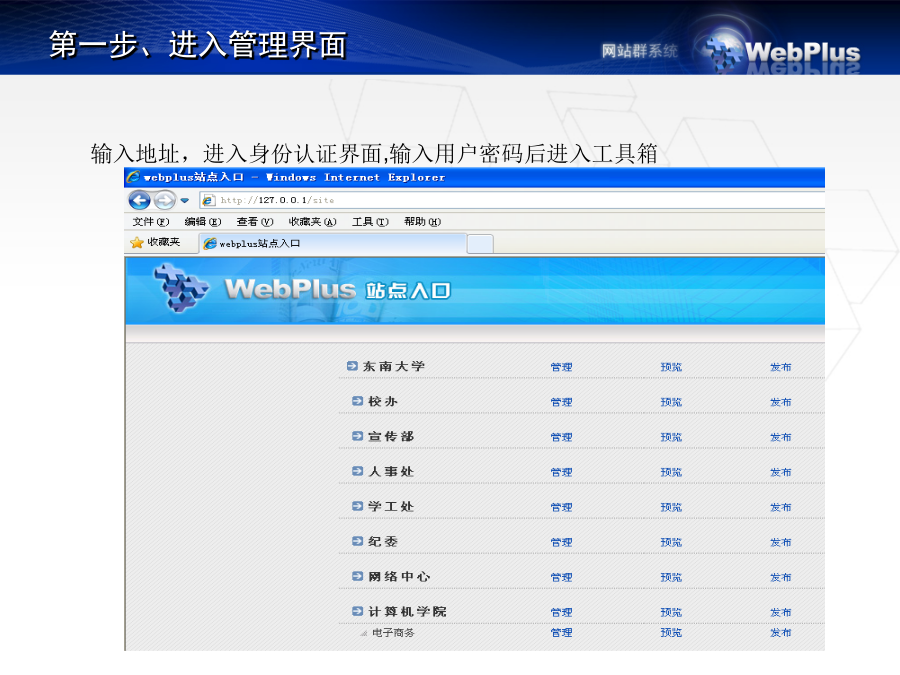Open the recent pages dropdown arrow
This screenshot has height=675, width=900.
coord(184,200)
